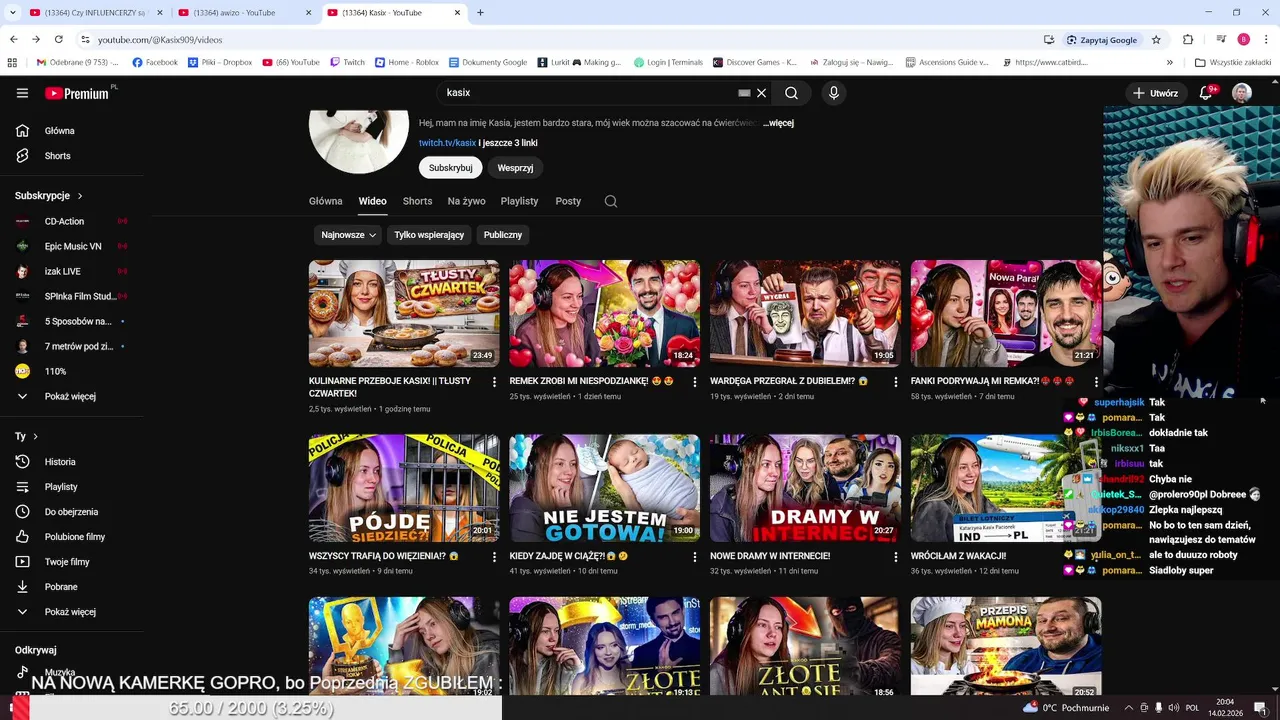Viewport: 1280px width, 720px height.
Task: Go back with the browser back arrow
Action: (x=13, y=39)
